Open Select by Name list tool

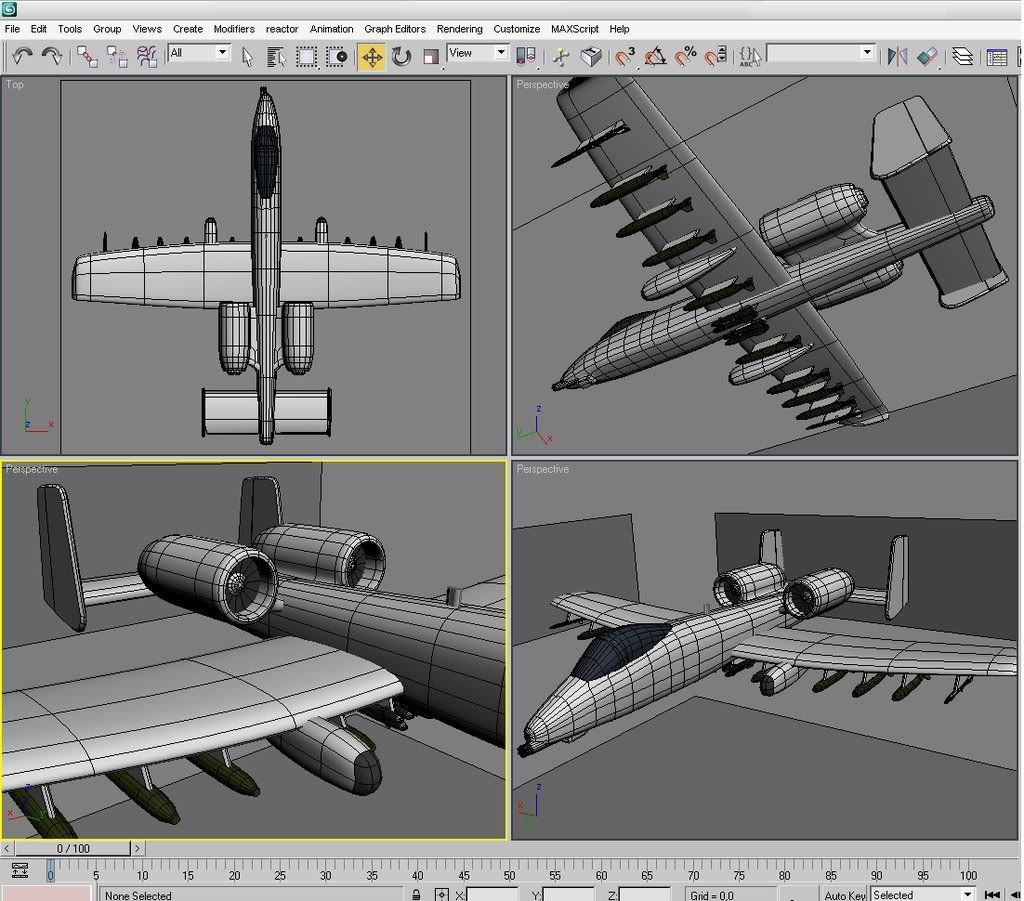point(277,56)
